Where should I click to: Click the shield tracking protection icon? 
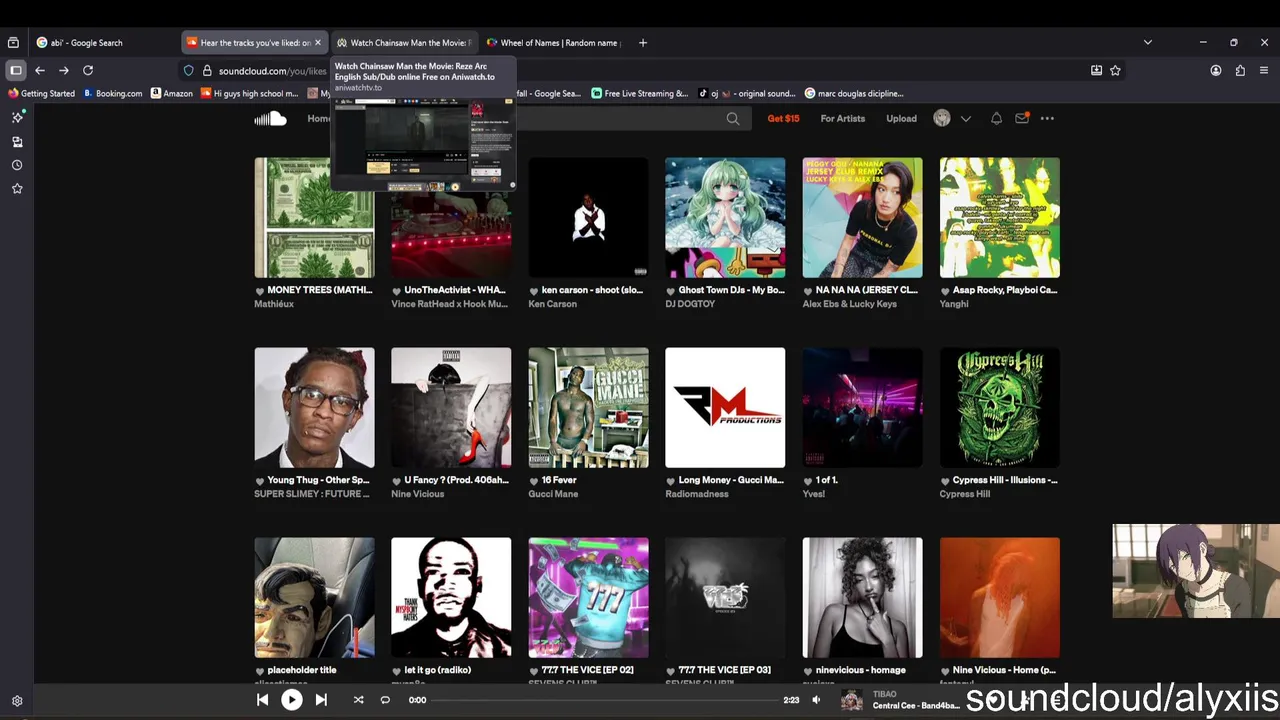point(188,71)
